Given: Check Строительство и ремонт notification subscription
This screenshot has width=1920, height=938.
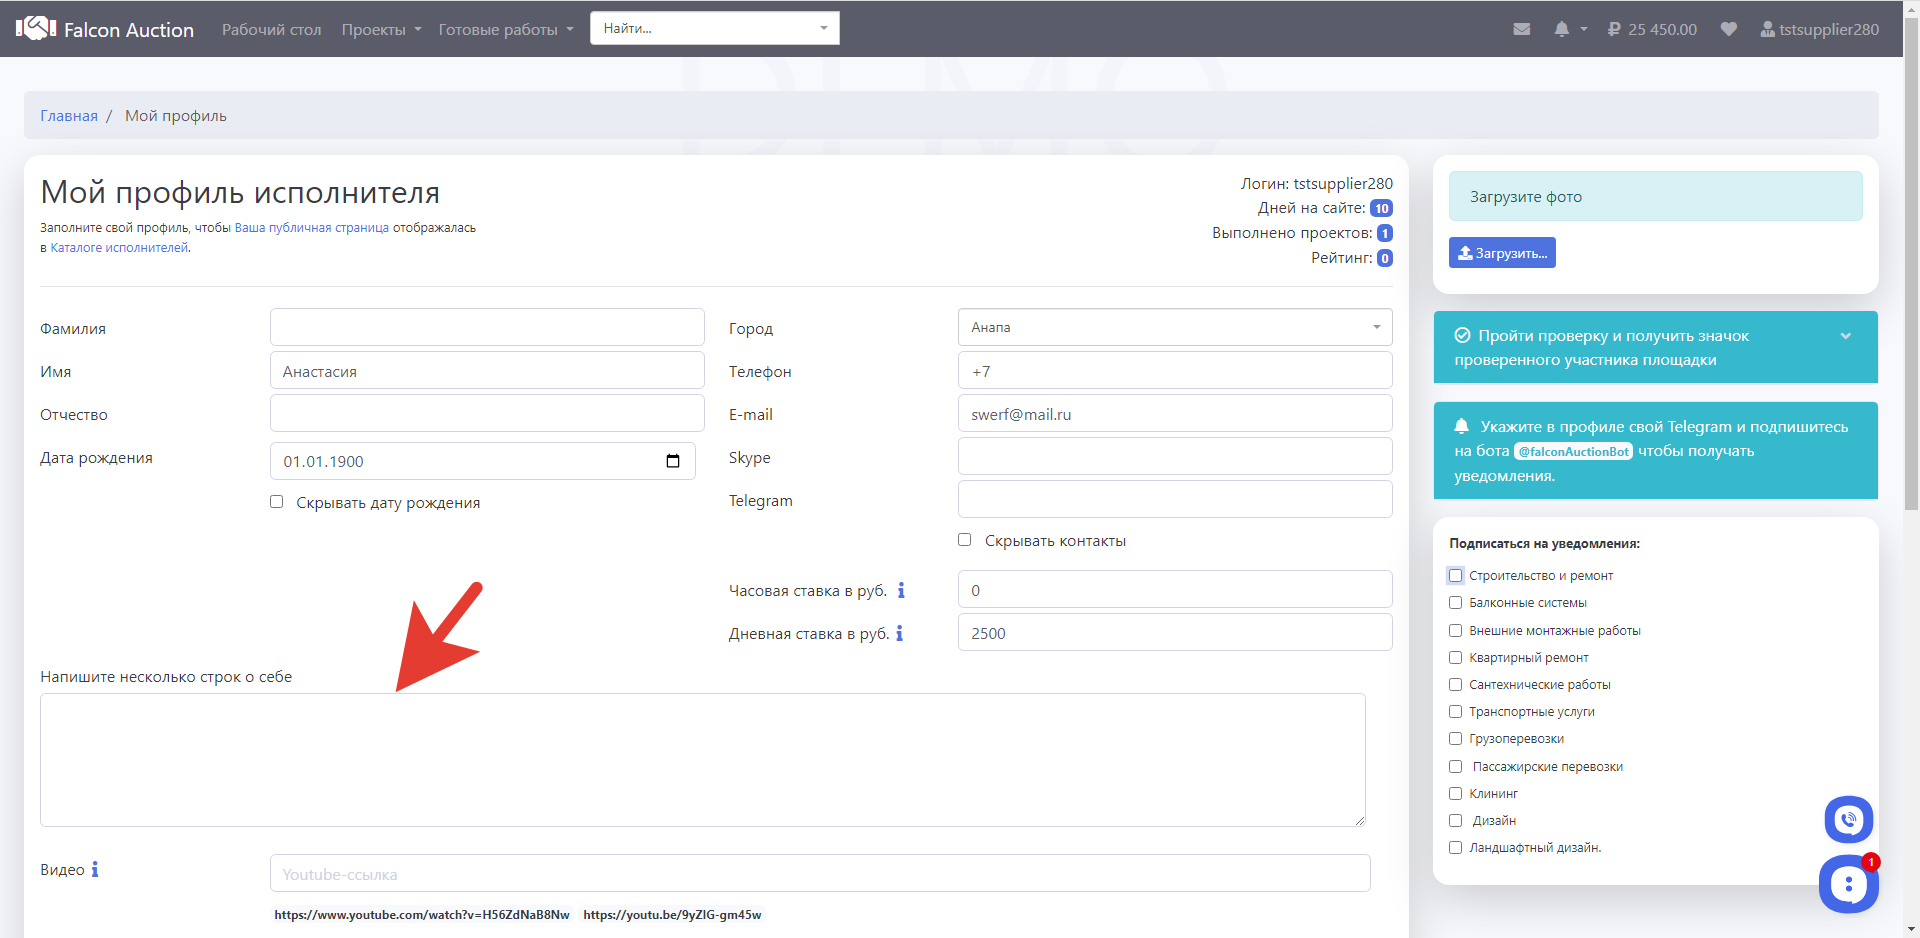Looking at the screenshot, I should point(1456,576).
